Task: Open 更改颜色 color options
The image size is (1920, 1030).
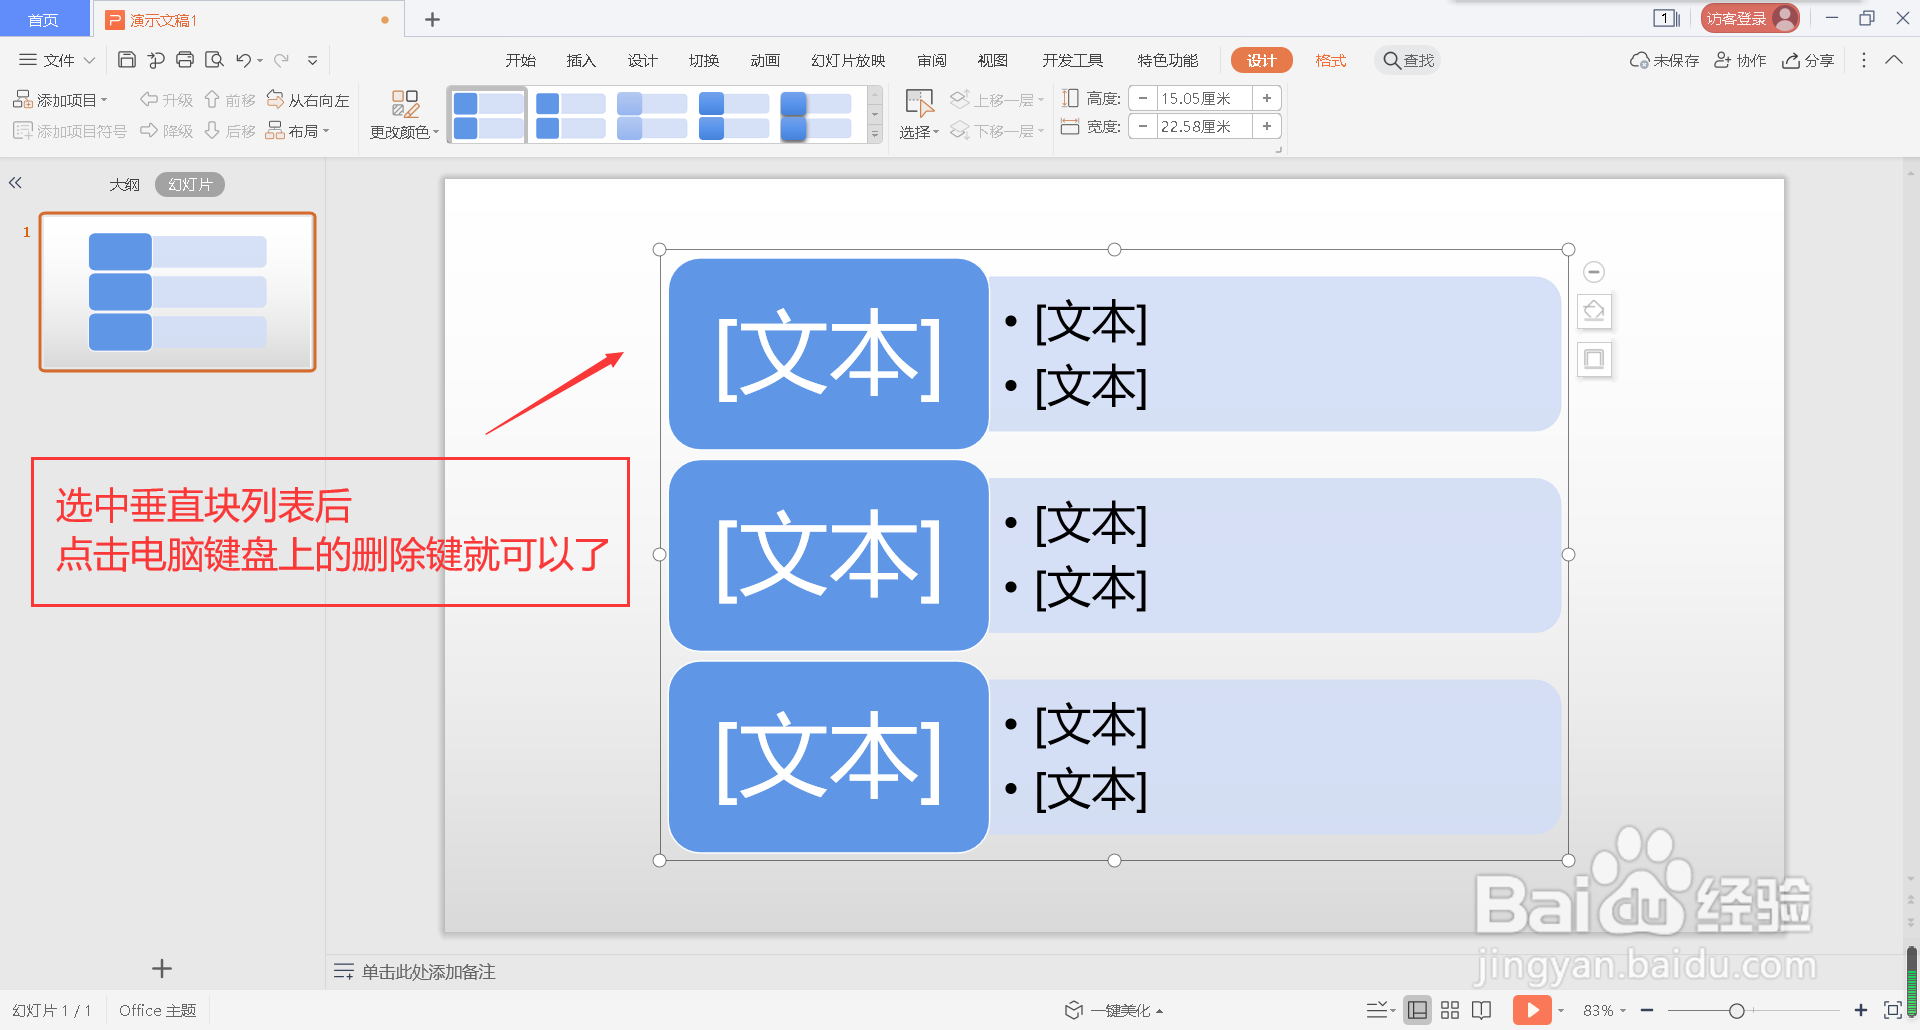Action: coord(405,115)
